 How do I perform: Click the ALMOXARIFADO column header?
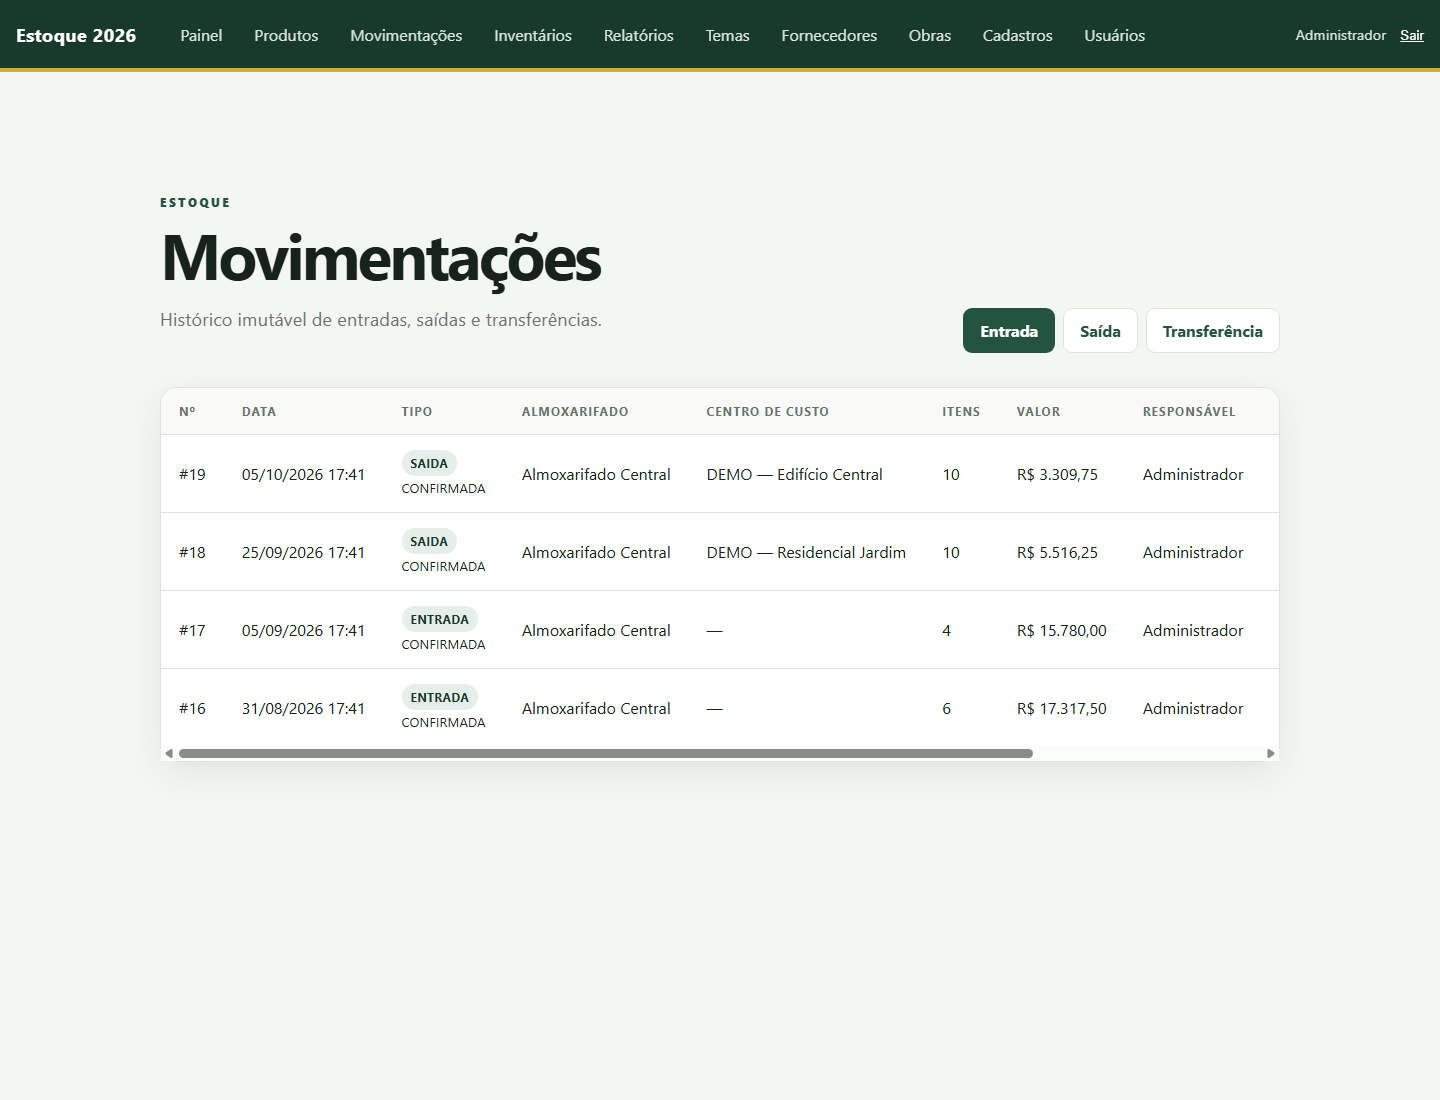coord(575,411)
